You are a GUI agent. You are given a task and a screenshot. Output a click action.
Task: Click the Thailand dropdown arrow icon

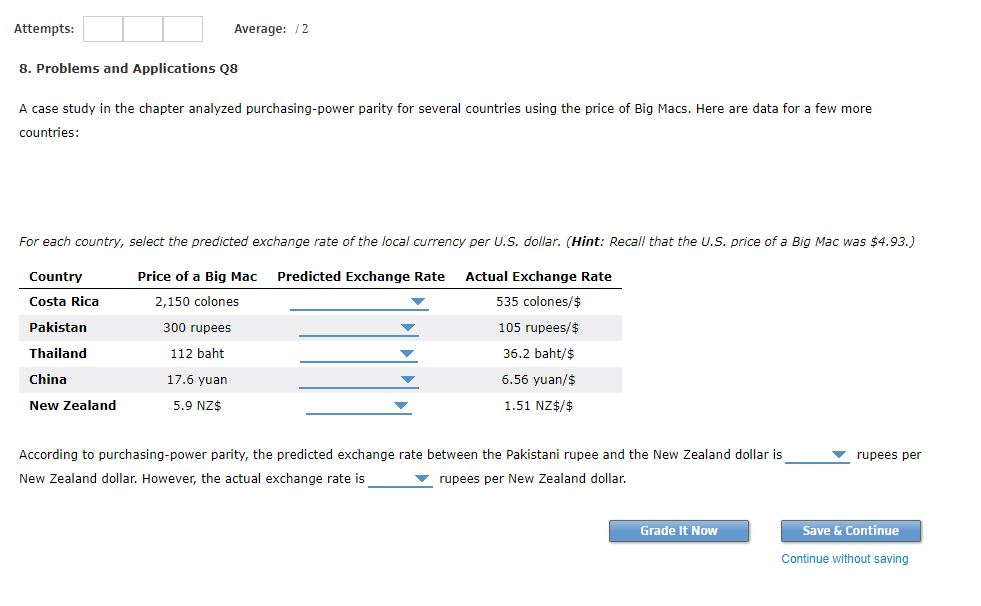pos(405,353)
